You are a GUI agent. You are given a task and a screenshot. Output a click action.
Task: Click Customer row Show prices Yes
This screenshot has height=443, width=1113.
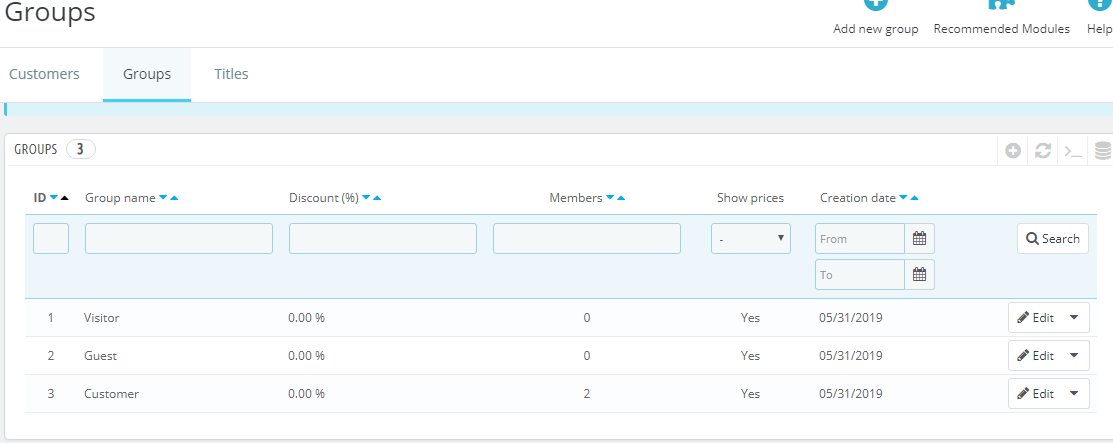(750, 393)
